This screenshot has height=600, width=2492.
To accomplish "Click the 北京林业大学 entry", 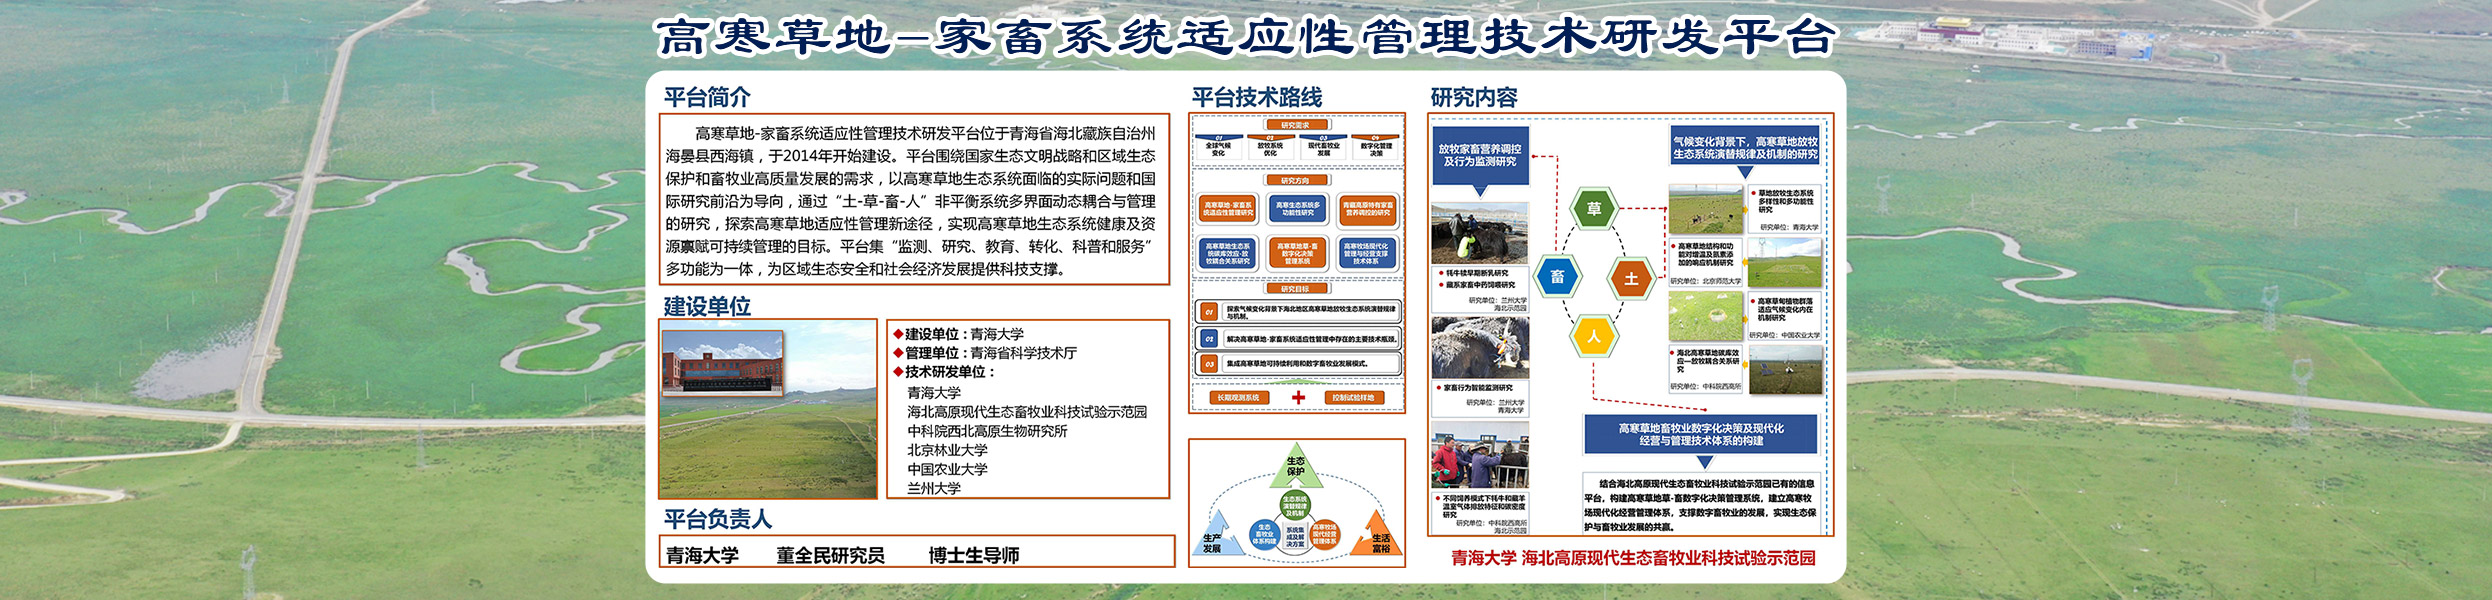I will click(947, 450).
